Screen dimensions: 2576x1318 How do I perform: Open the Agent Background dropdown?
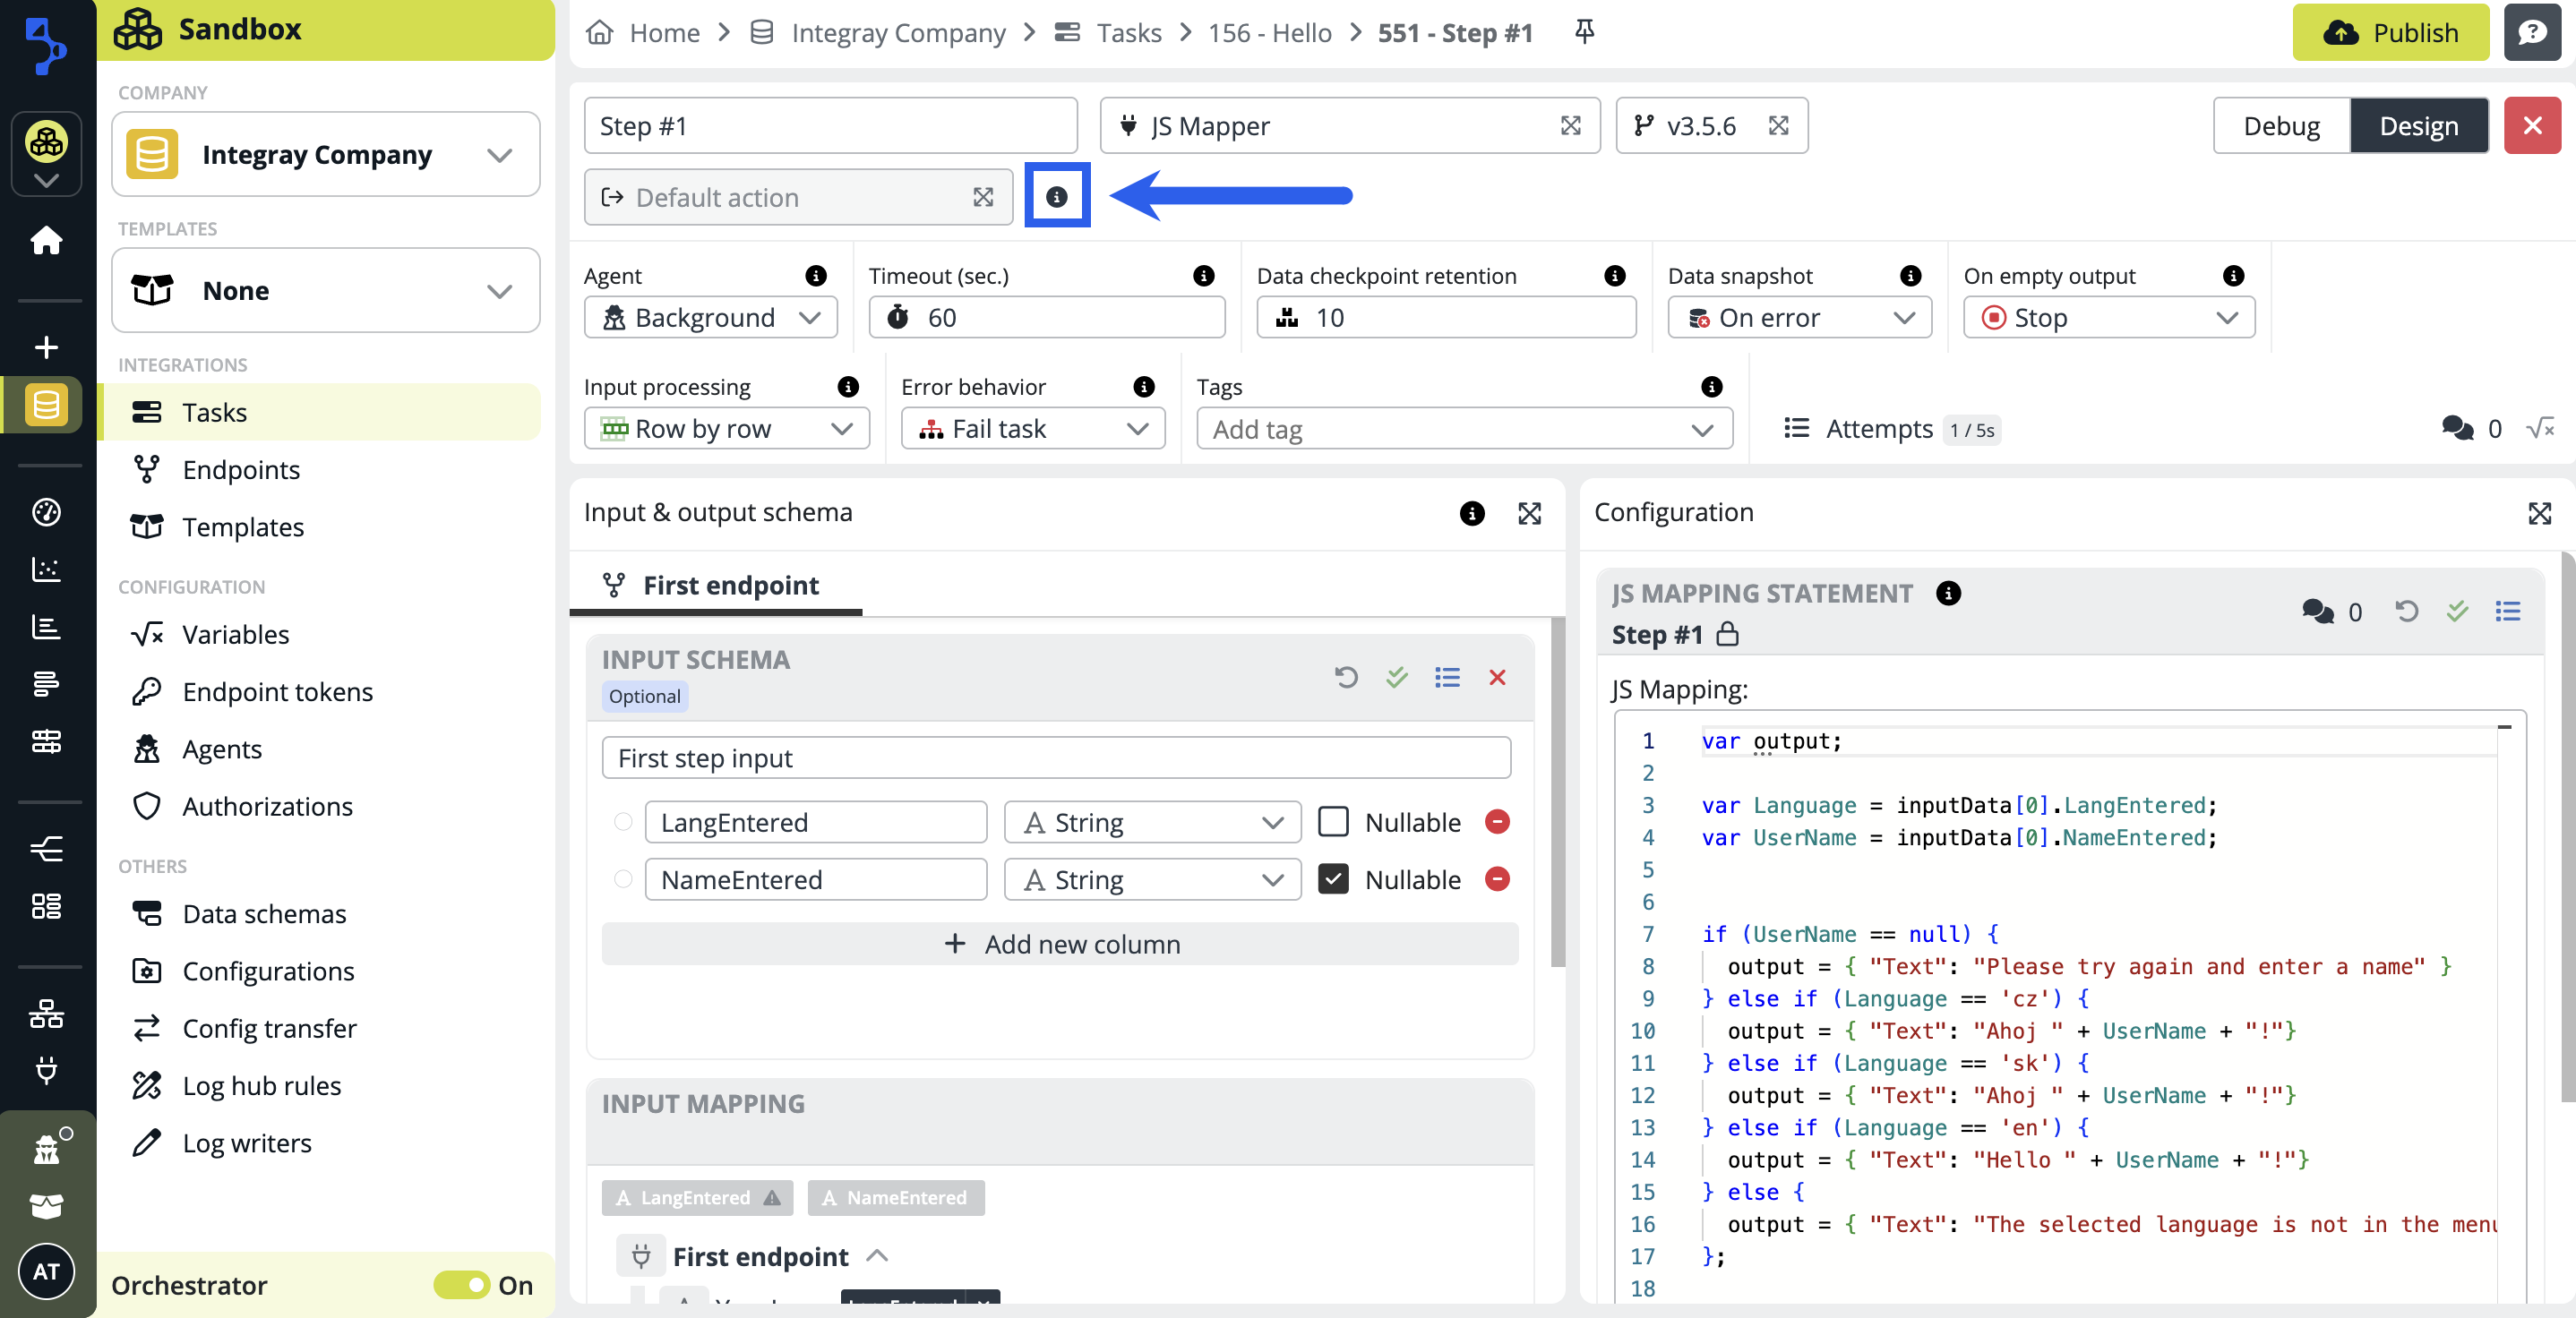[710, 318]
